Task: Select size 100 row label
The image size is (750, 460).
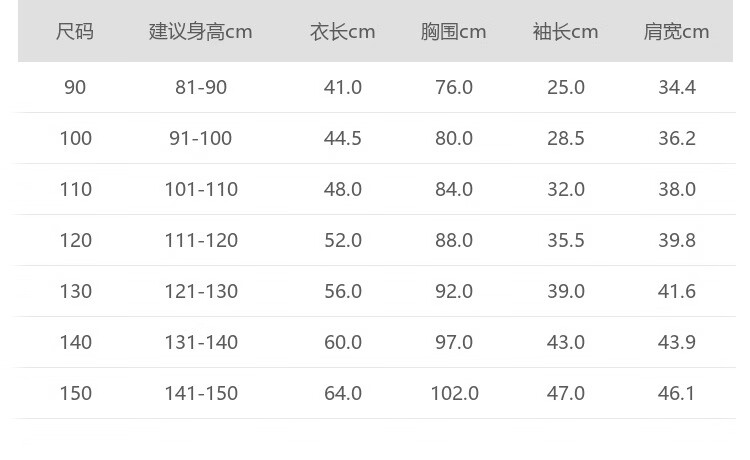Action: coord(76,138)
